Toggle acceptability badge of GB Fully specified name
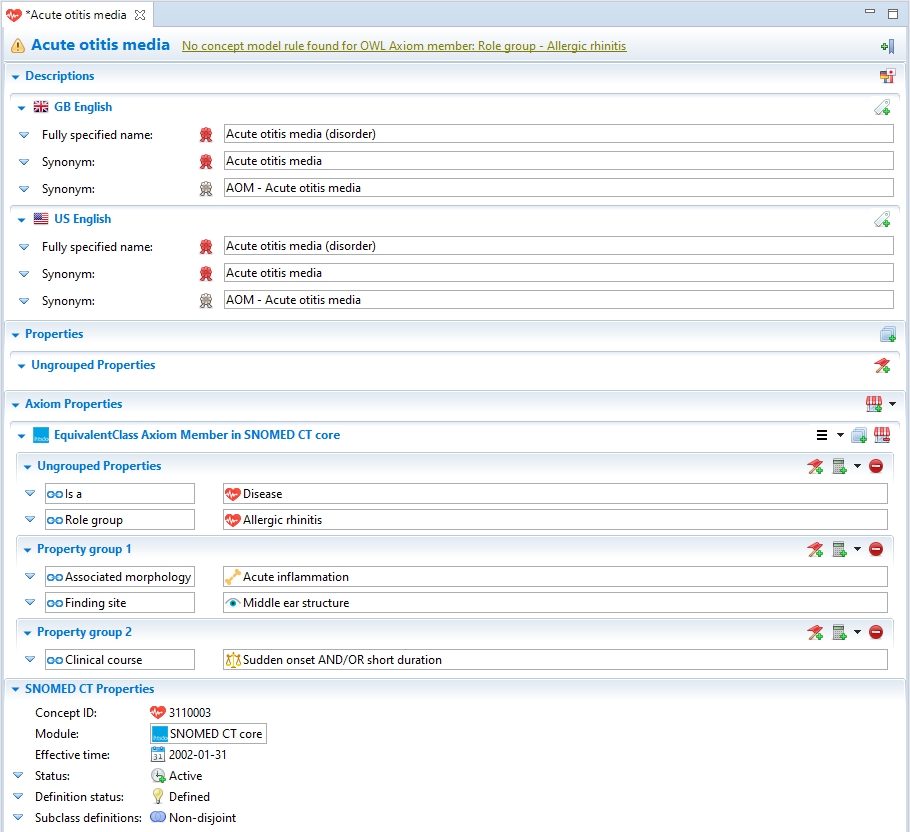Image resolution: width=910 pixels, height=832 pixels. point(206,134)
